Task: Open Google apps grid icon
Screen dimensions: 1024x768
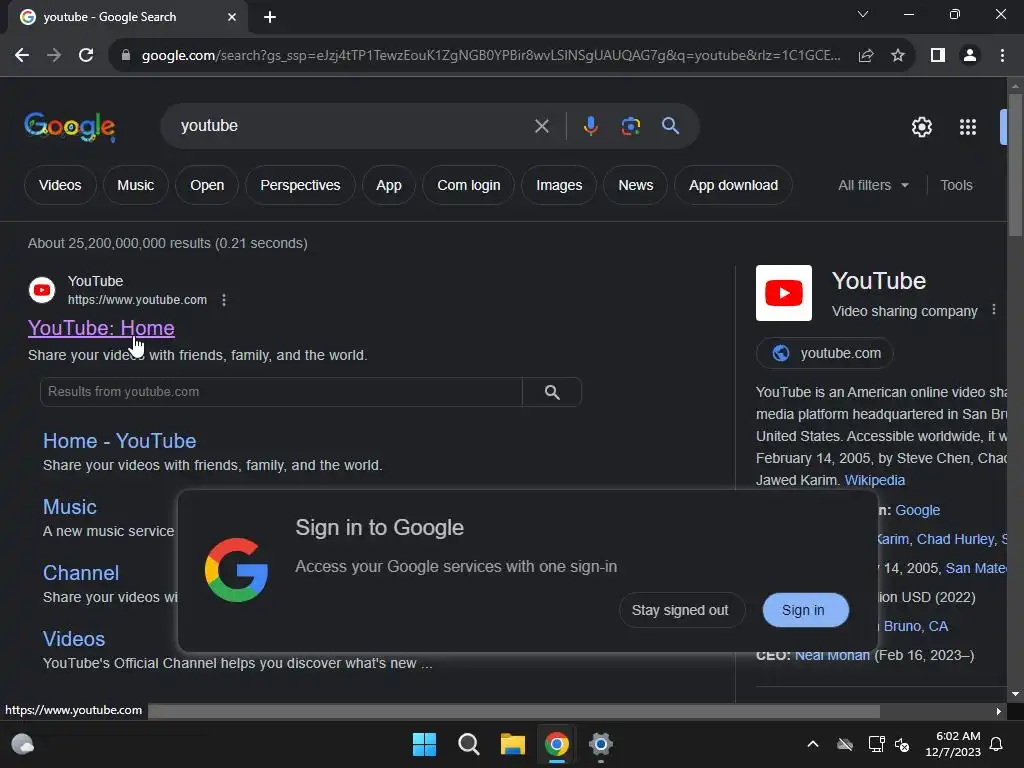Action: [x=968, y=127]
